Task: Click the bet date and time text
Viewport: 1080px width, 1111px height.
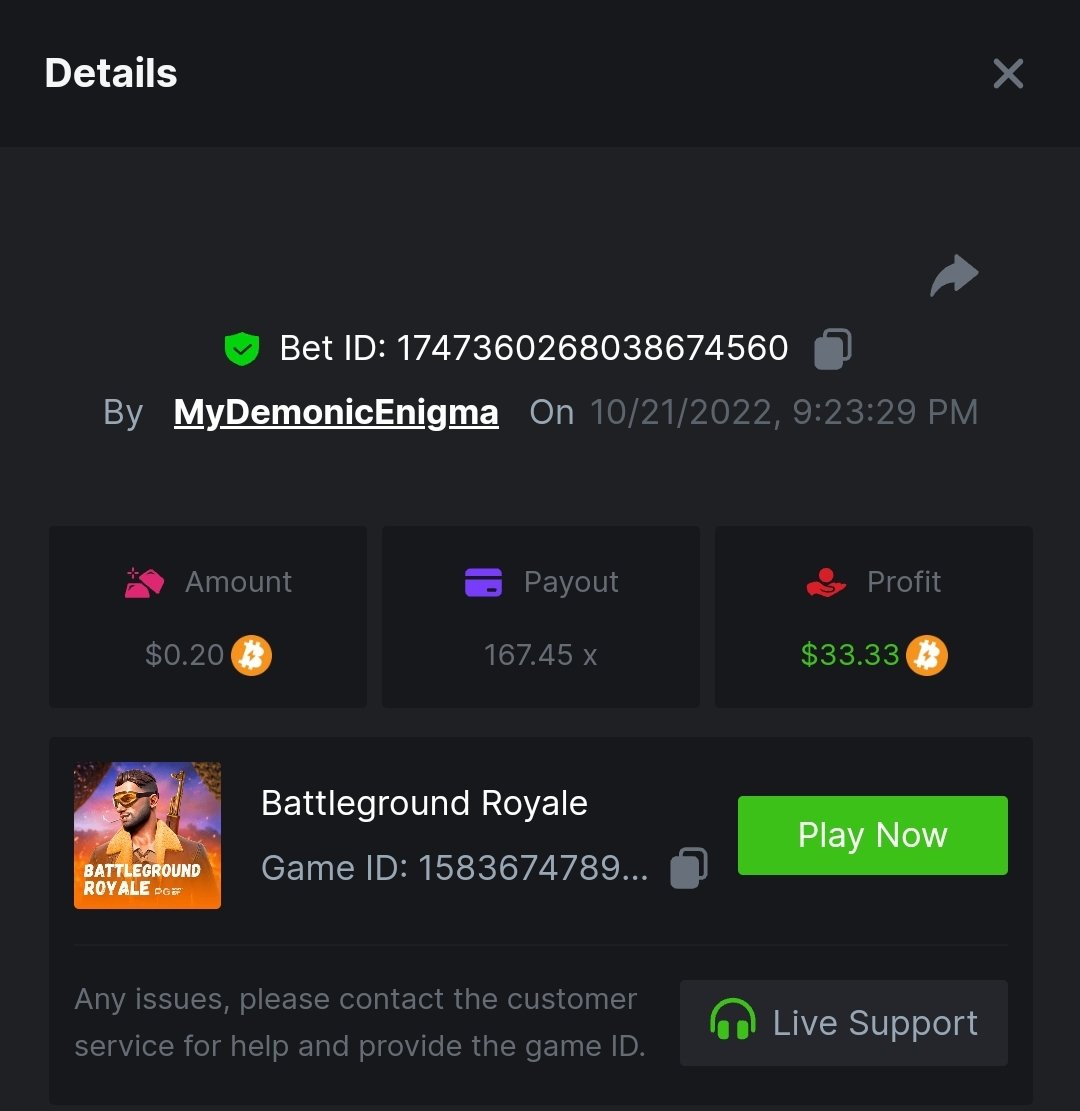Action: click(x=784, y=412)
